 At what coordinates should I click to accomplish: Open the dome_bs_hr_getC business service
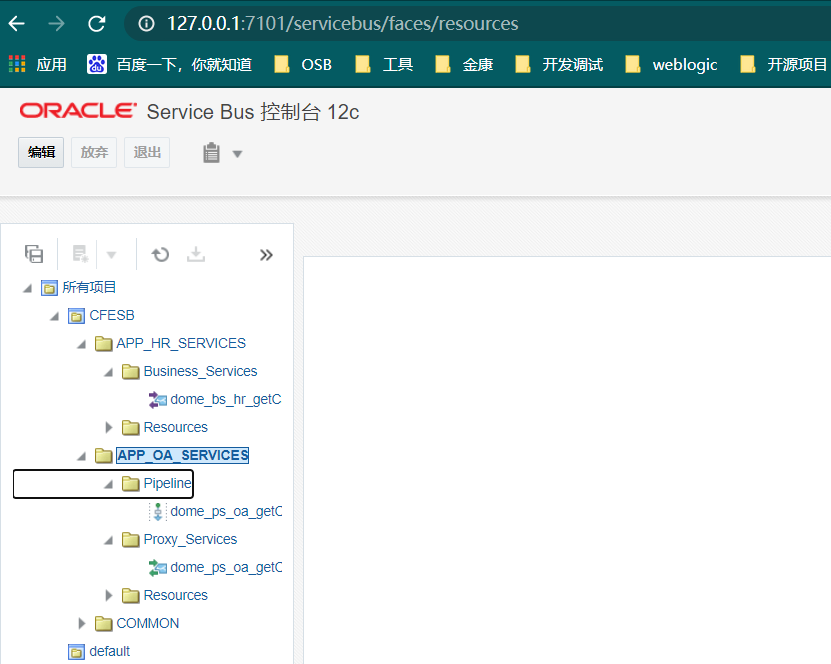pyautogui.click(x=226, y=400)
